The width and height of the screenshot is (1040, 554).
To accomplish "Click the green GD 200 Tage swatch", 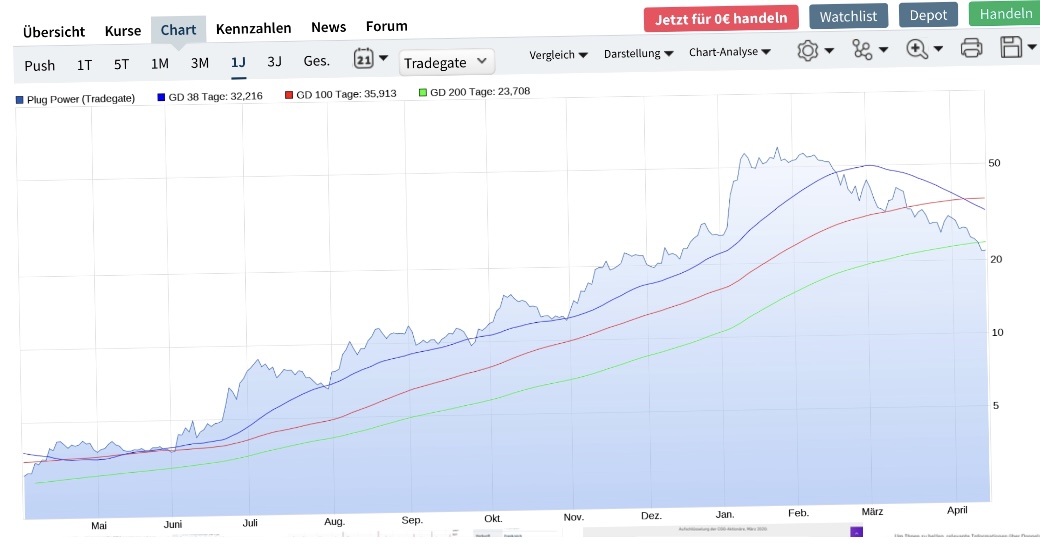I will pos(422,92).
